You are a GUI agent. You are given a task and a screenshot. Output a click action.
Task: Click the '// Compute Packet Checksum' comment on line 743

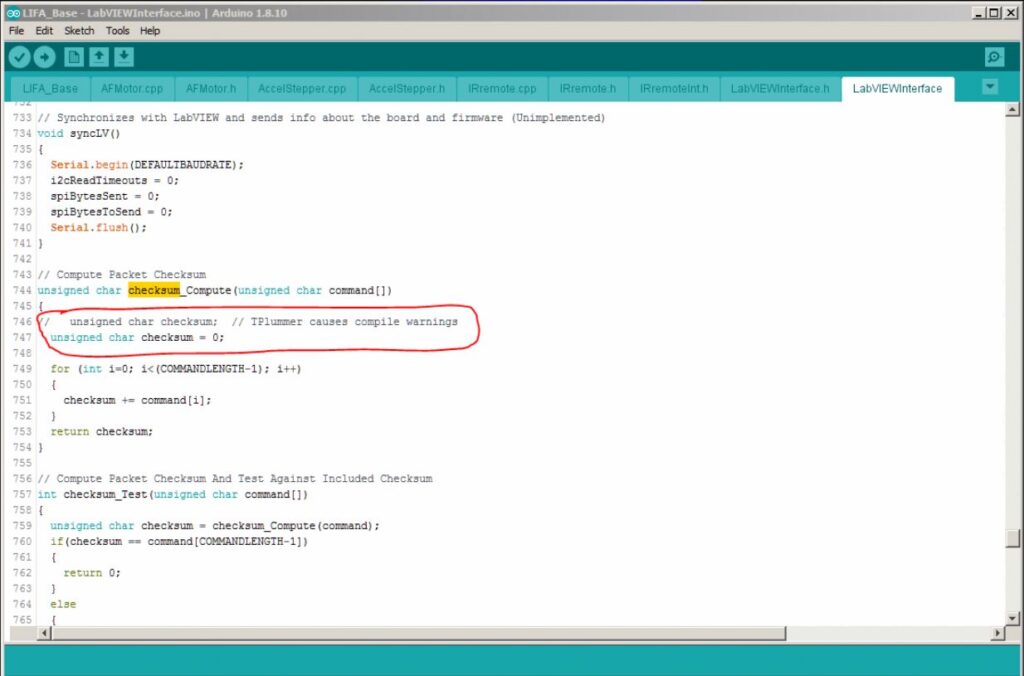tap(121, 274)
